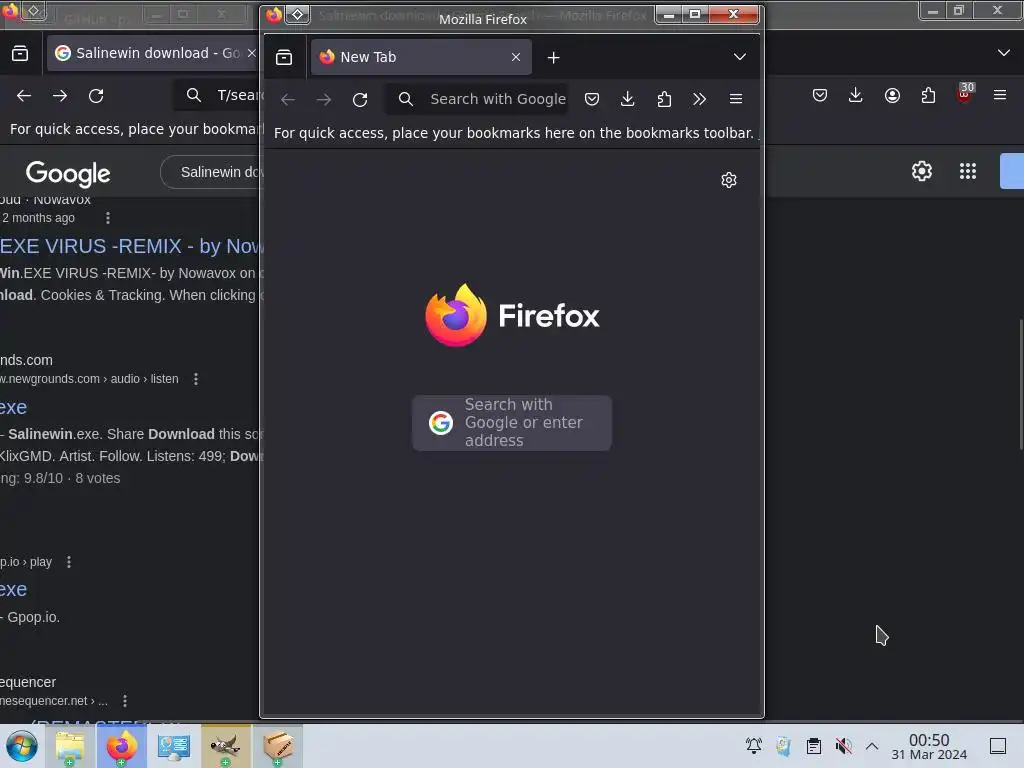Open options for the newgrounds.com result

point(196,379)
